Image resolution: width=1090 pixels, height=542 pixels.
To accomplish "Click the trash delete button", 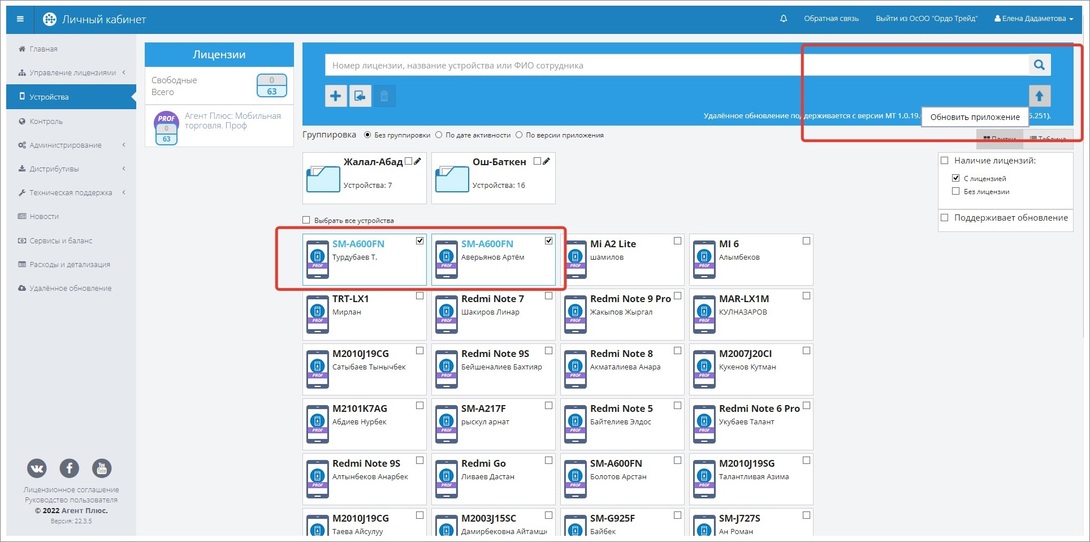I will [x=384, y=97].
